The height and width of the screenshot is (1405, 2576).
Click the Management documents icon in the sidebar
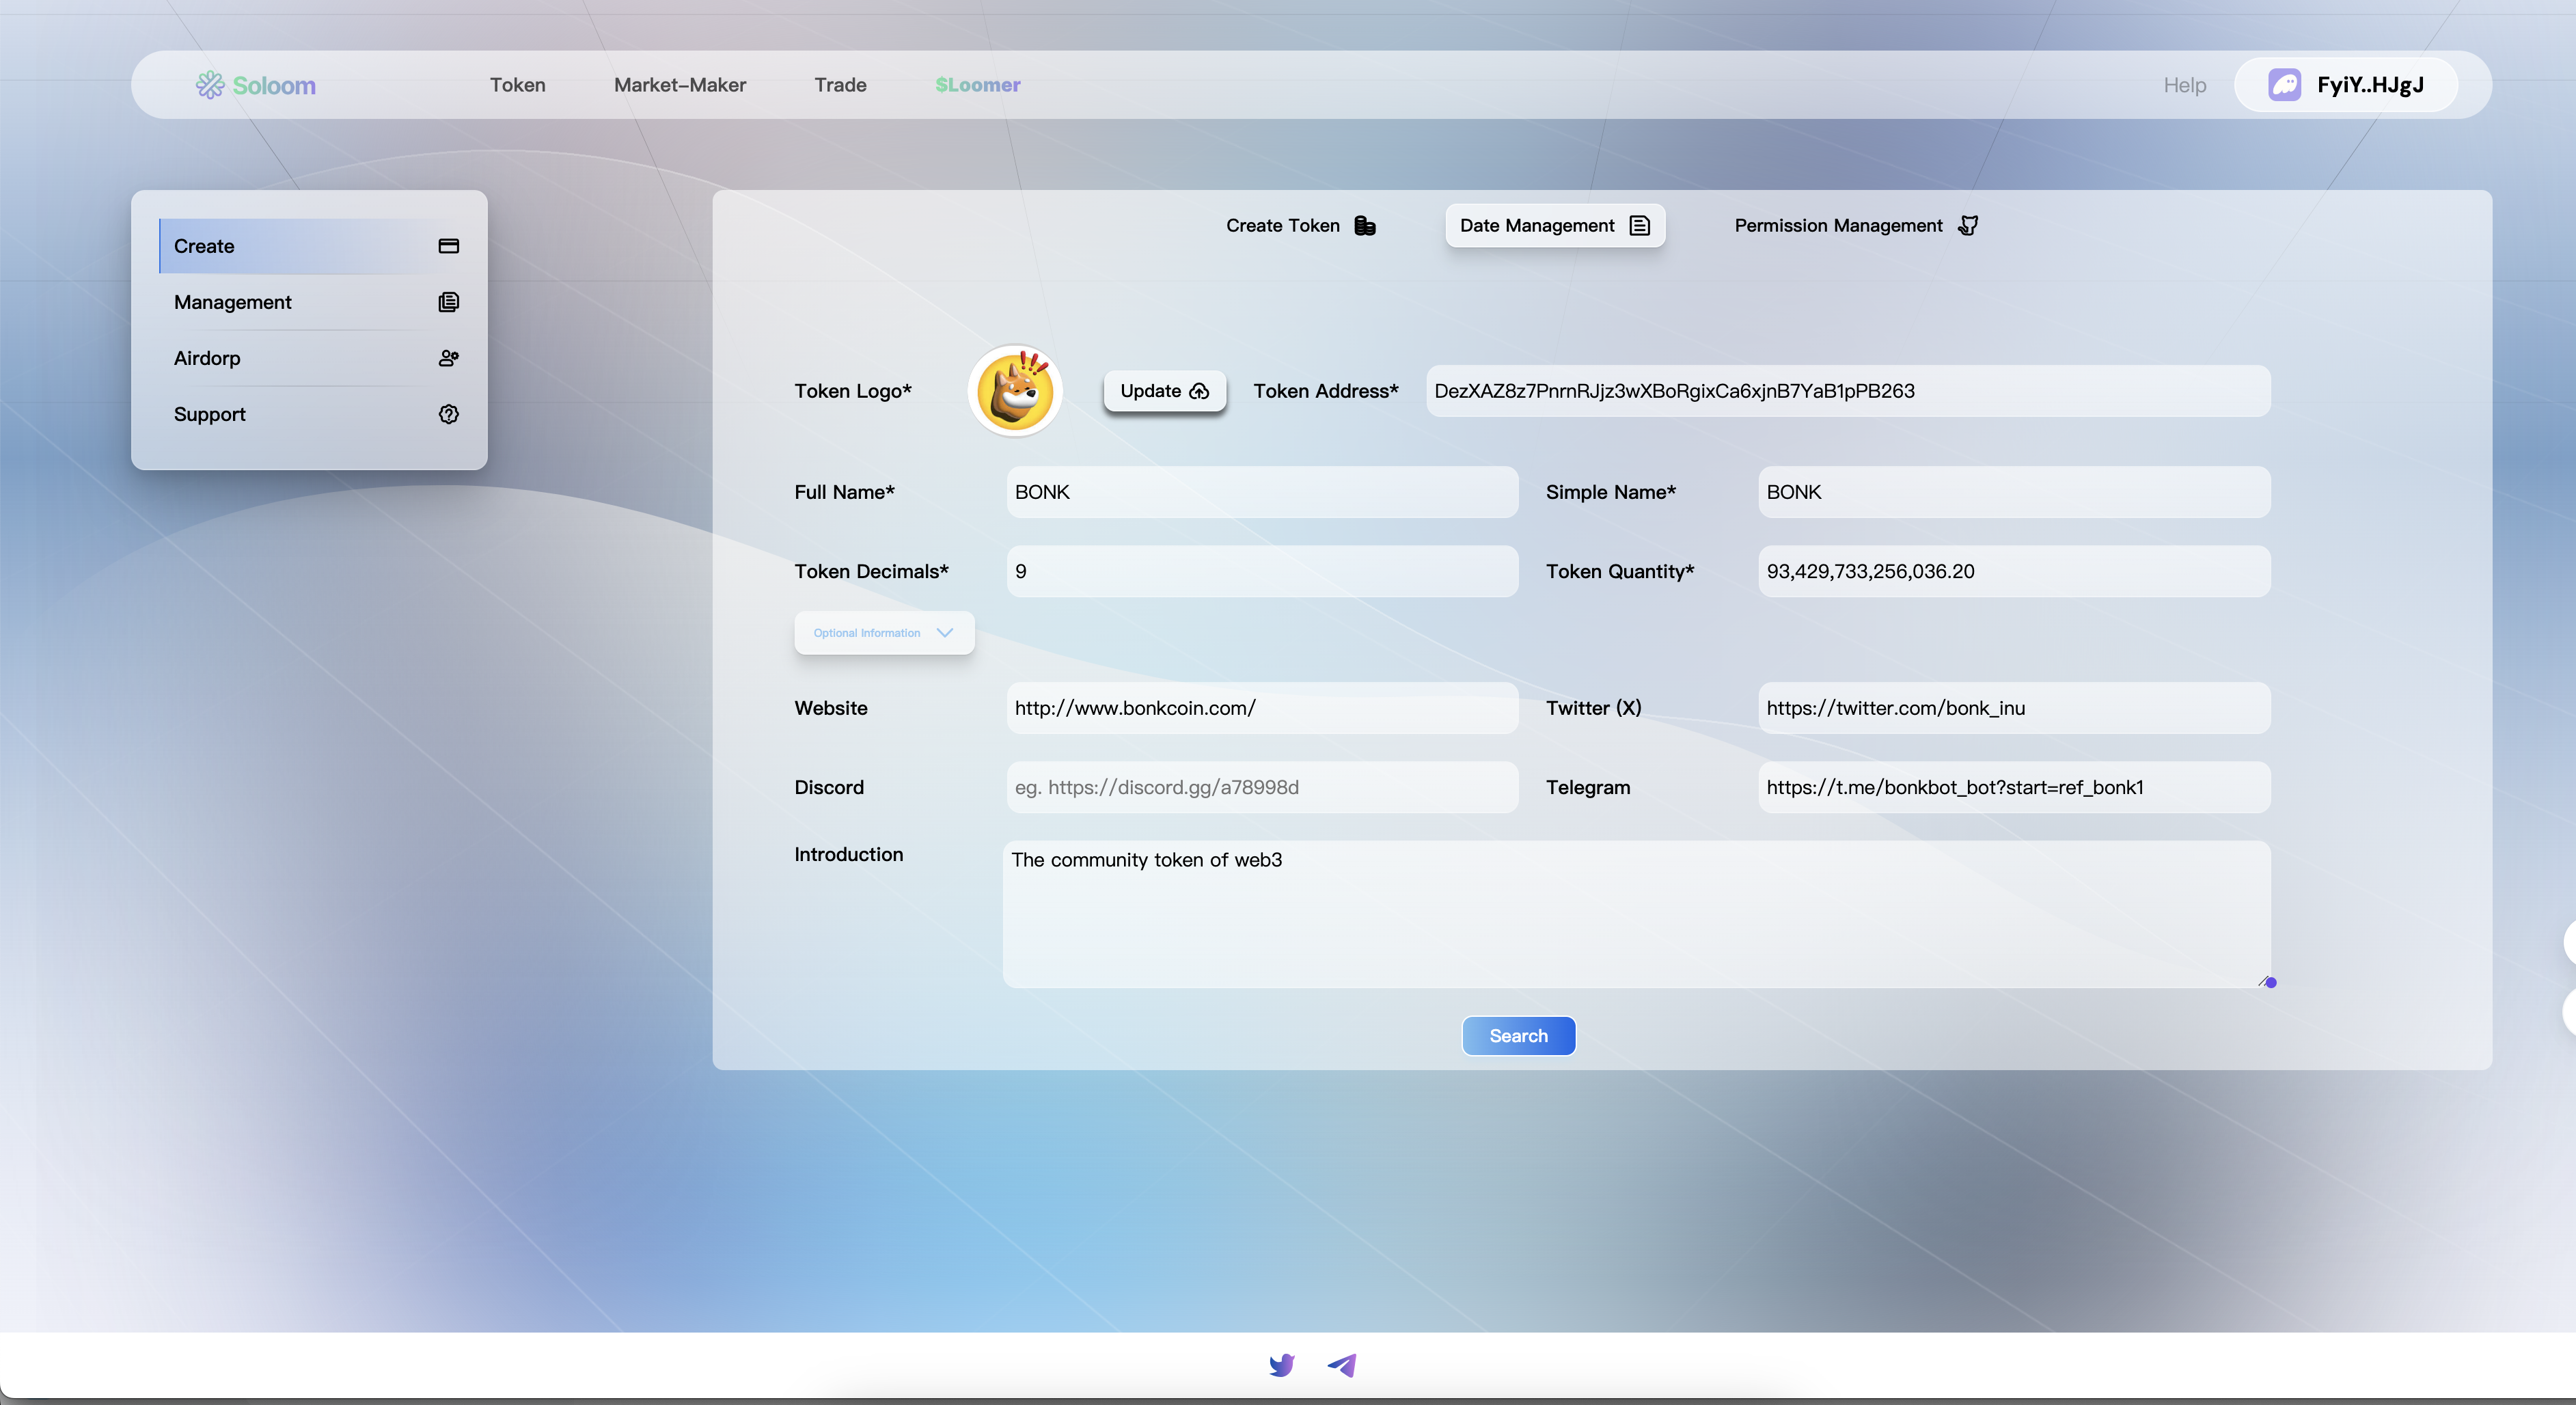click(448, 302)
